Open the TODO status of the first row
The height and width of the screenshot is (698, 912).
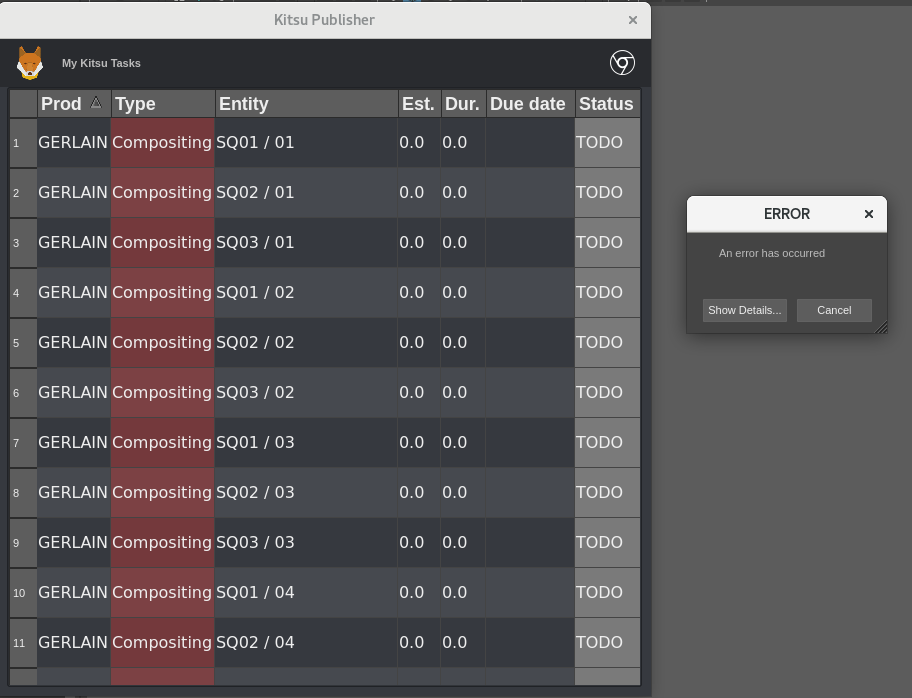pos(599,142)
